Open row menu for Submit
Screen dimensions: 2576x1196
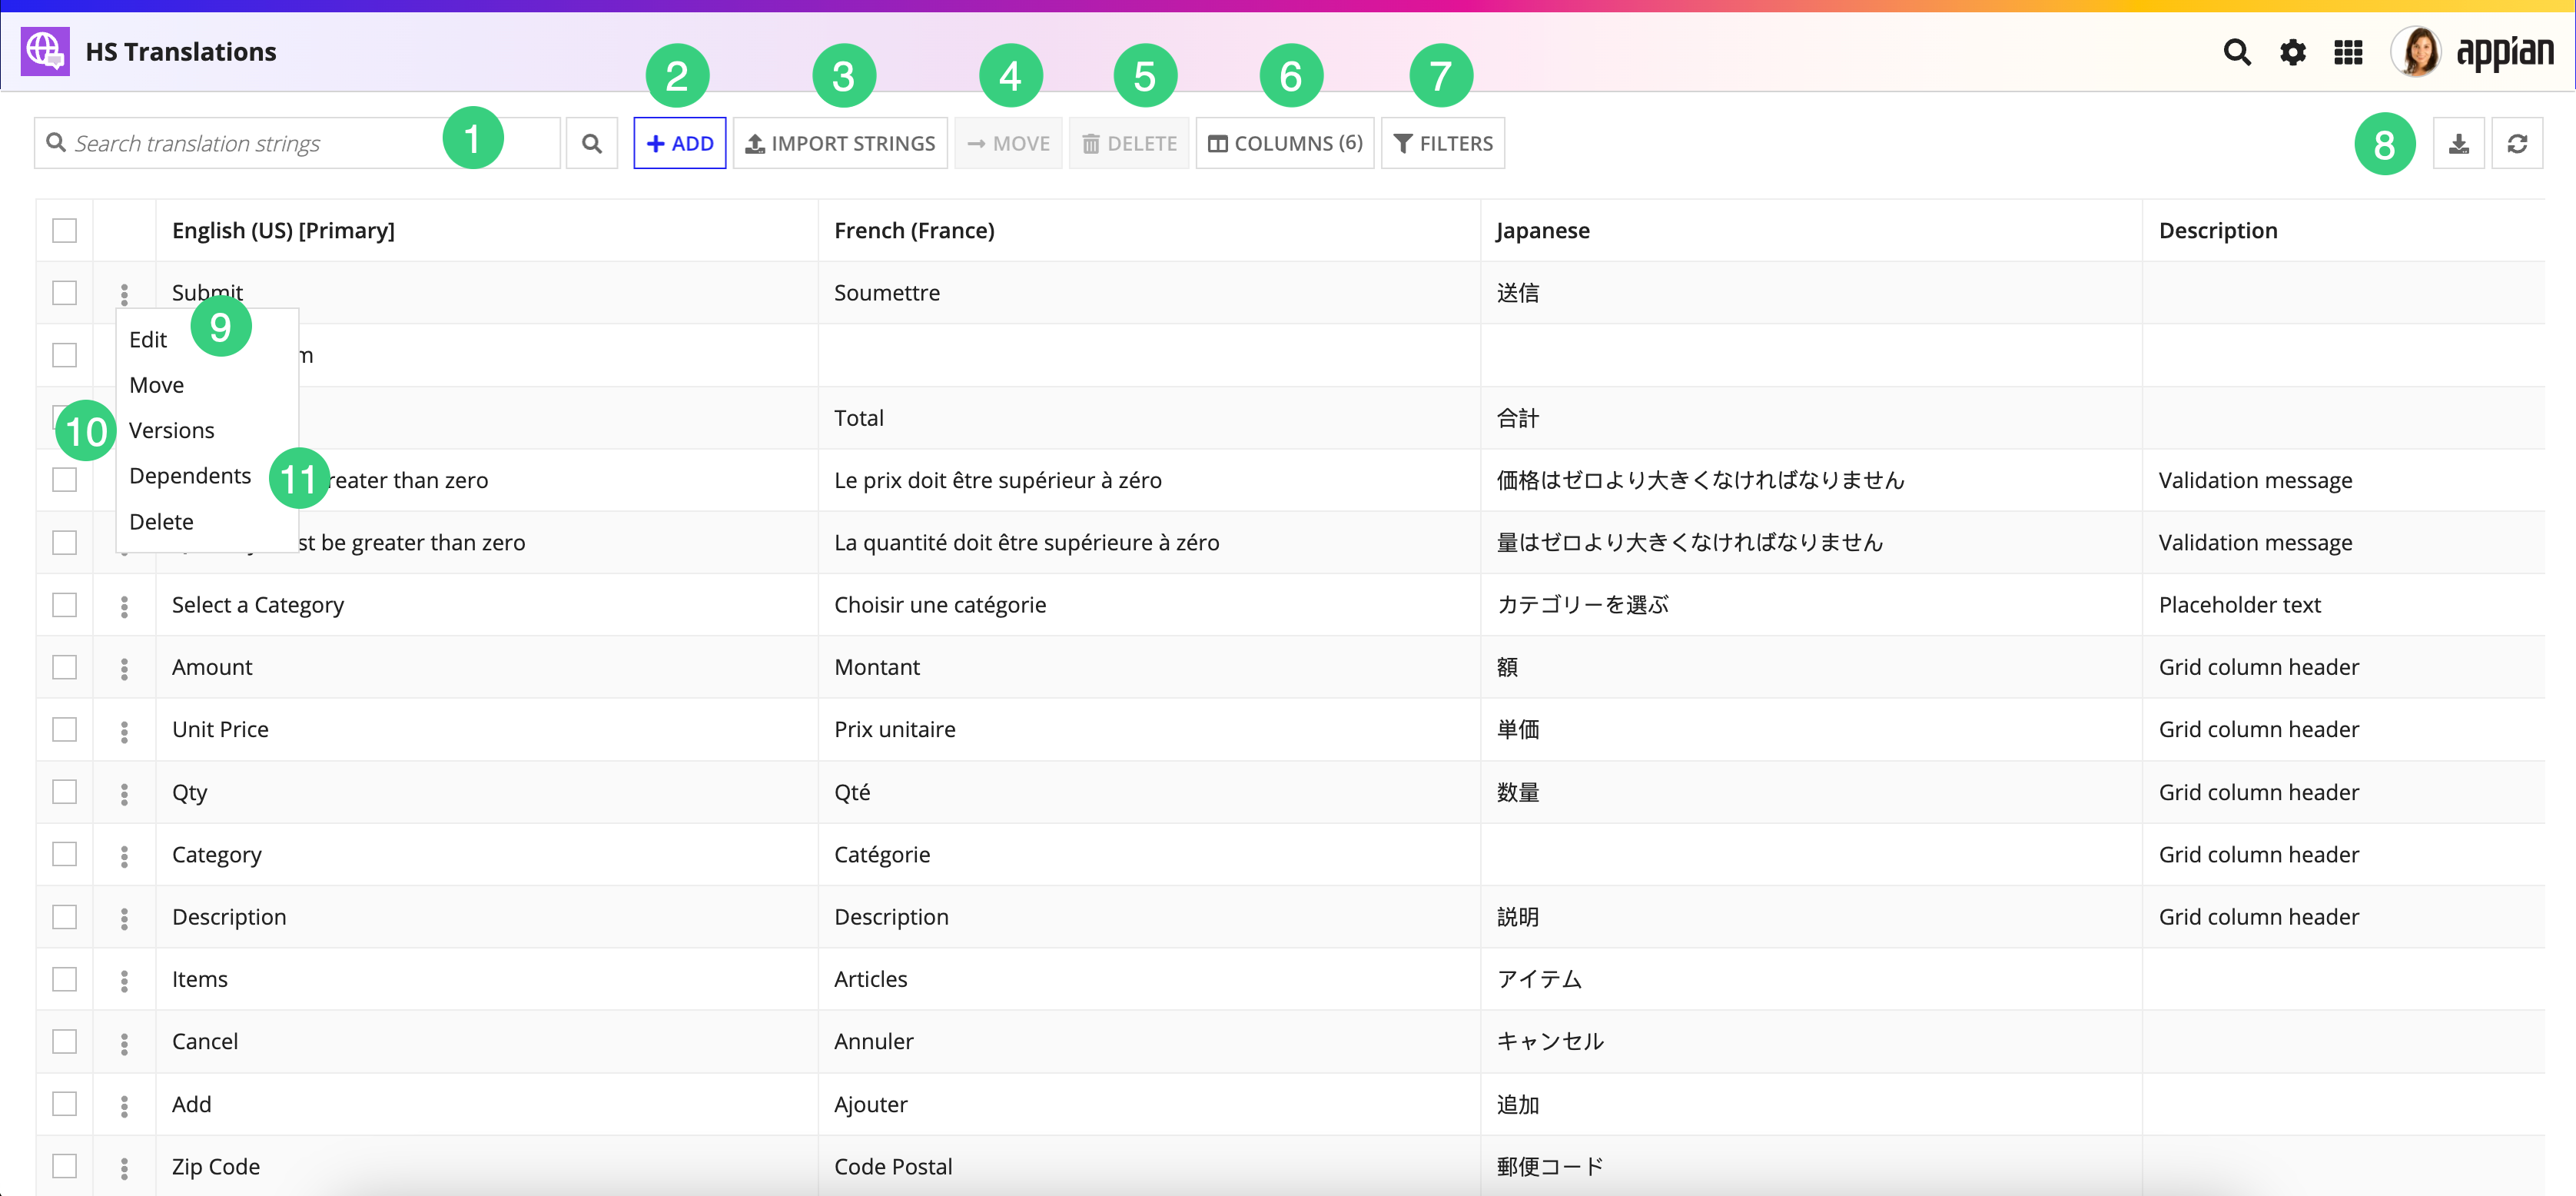click(124, 294)
